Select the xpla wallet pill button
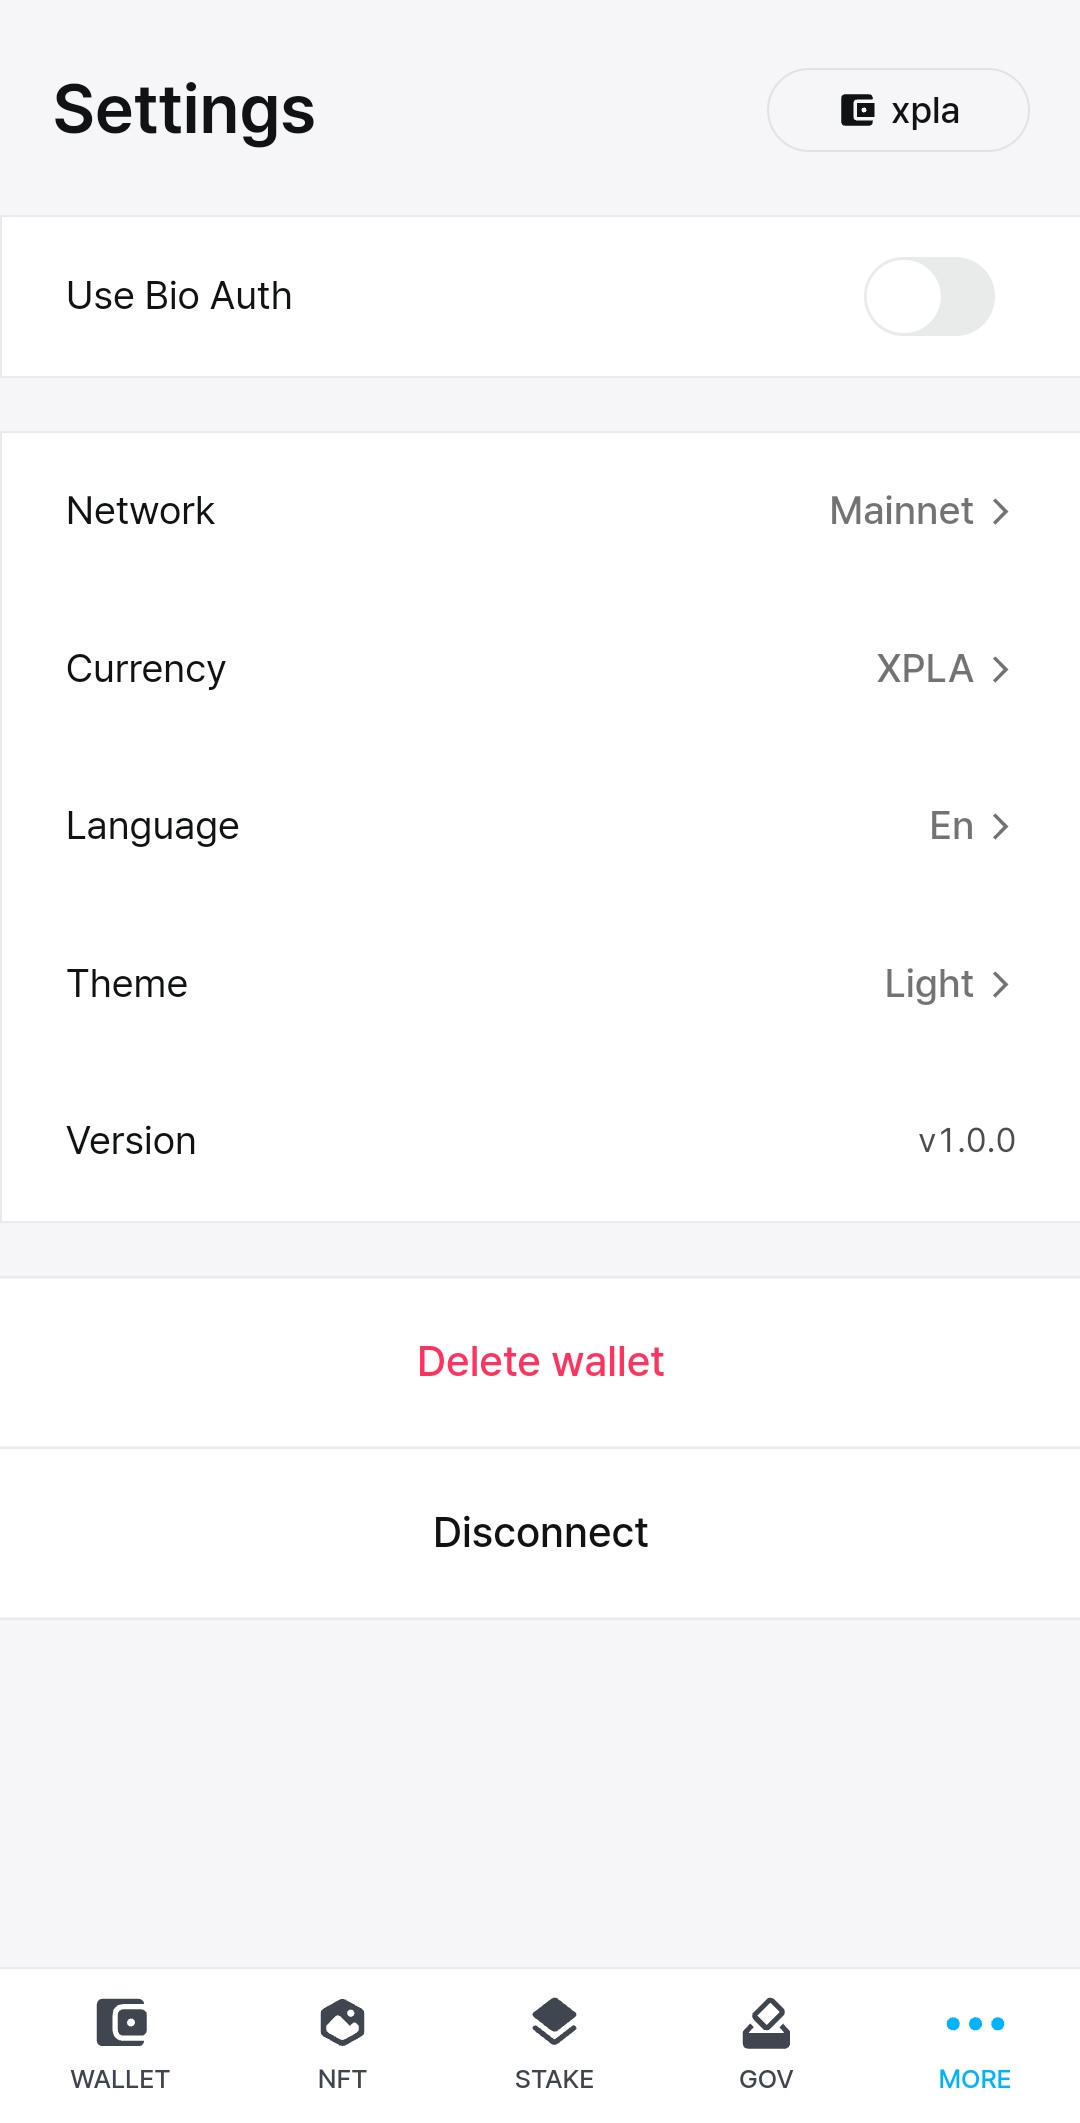Viewport: 1080px width, 2123px height. point(897,110)
